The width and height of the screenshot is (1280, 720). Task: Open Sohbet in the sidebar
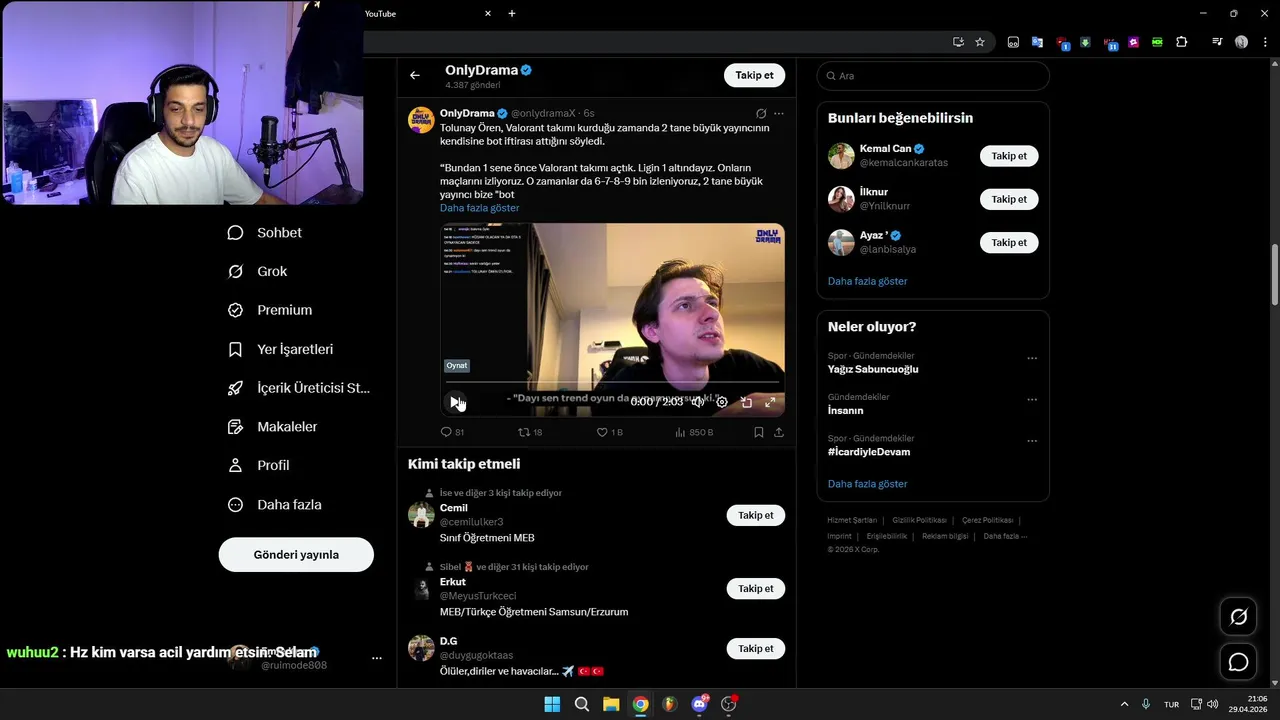click(265, 232)
